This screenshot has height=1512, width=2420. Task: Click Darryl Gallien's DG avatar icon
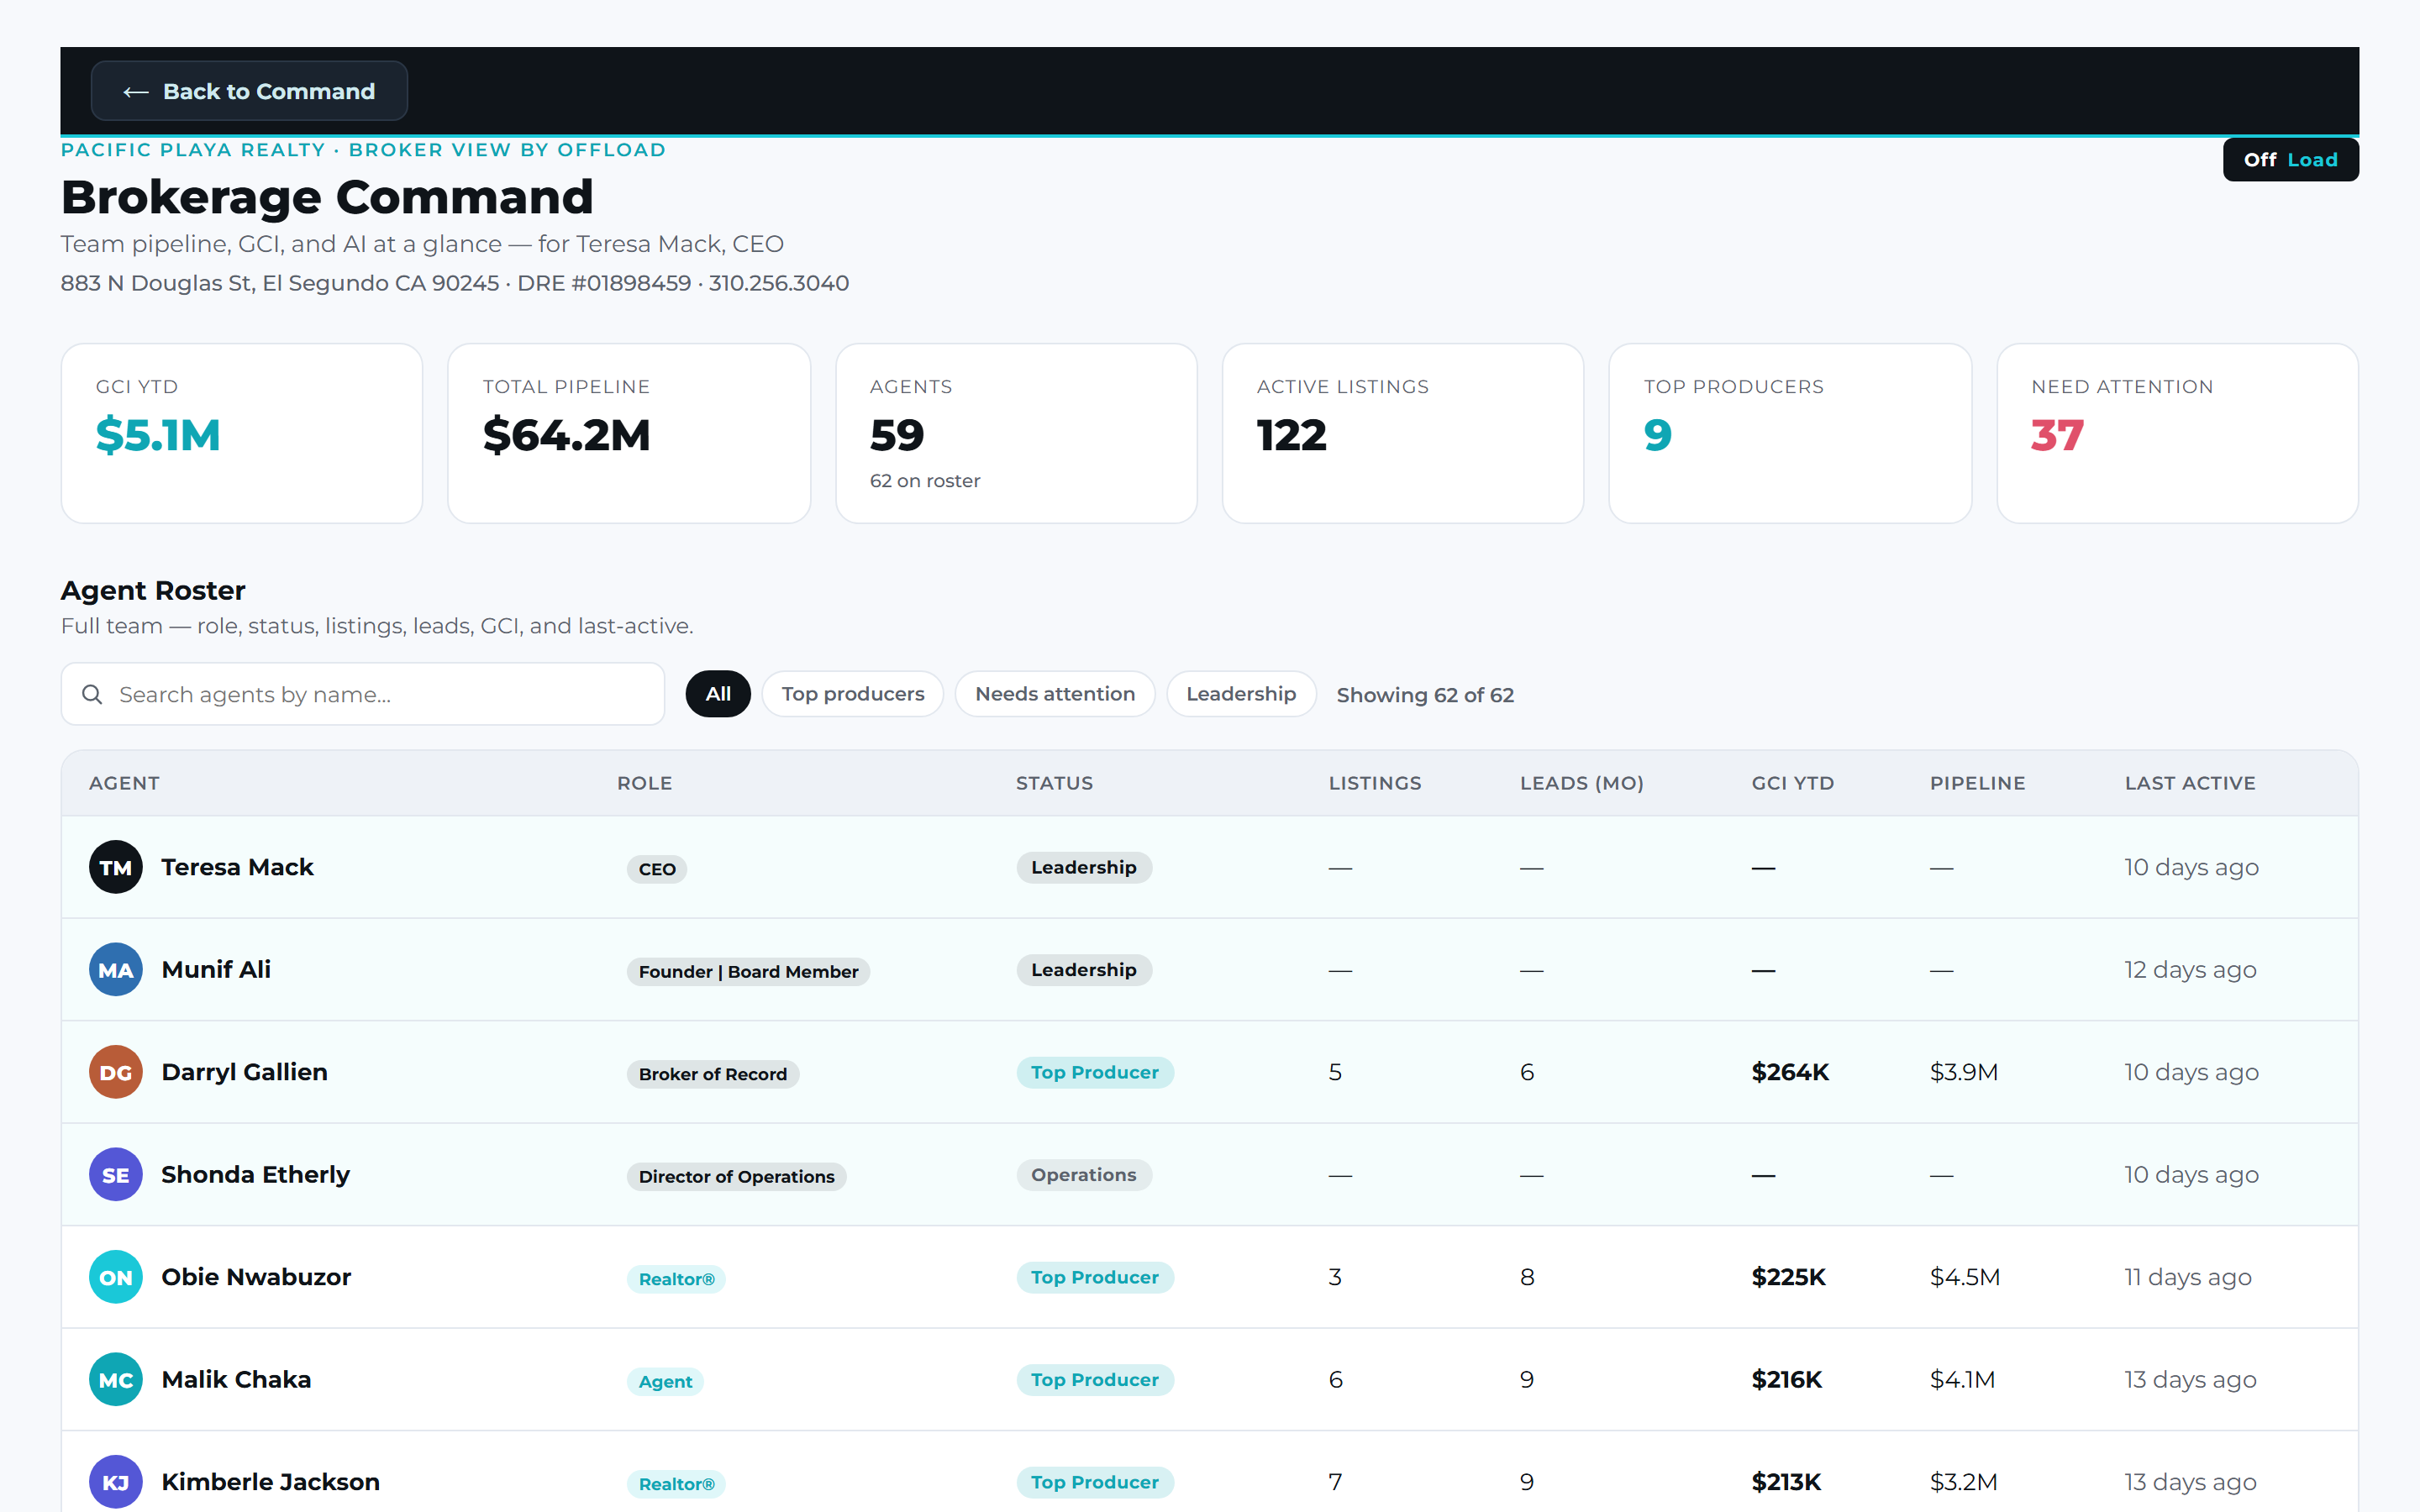[x=115, y=1072]
